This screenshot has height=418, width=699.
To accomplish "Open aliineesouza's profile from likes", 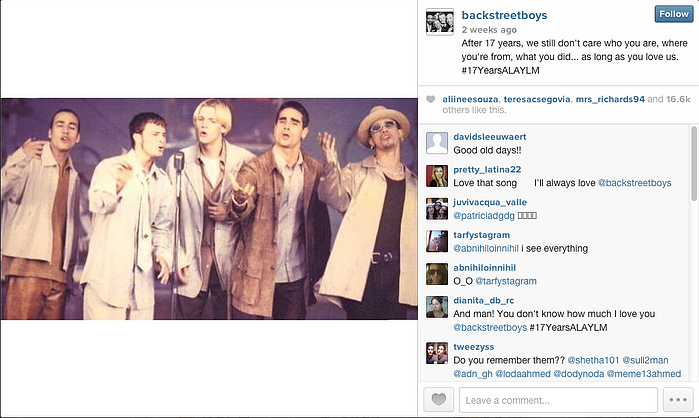I will (470, 99).
